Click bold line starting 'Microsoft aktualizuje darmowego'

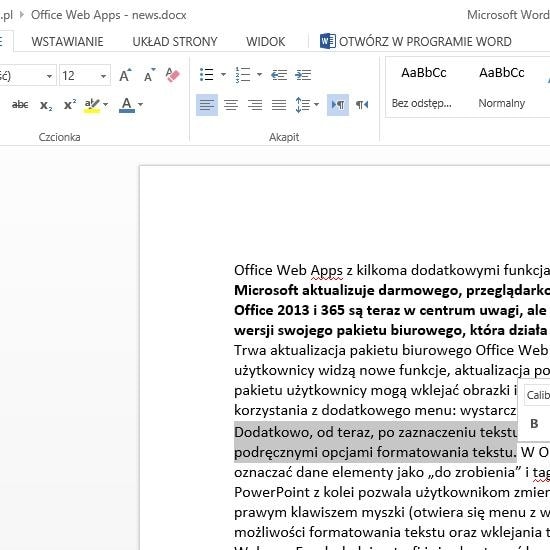coord(392,290)
